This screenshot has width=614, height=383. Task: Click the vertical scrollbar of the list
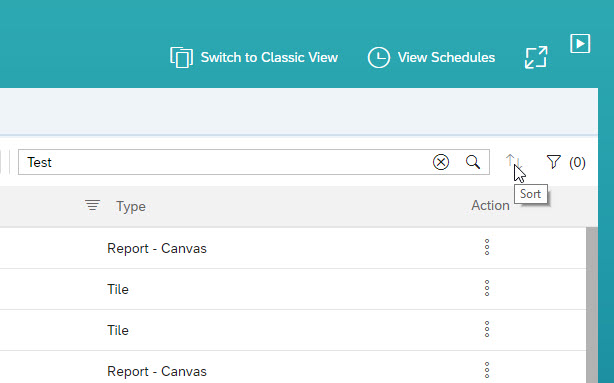[x=592, y=305]
